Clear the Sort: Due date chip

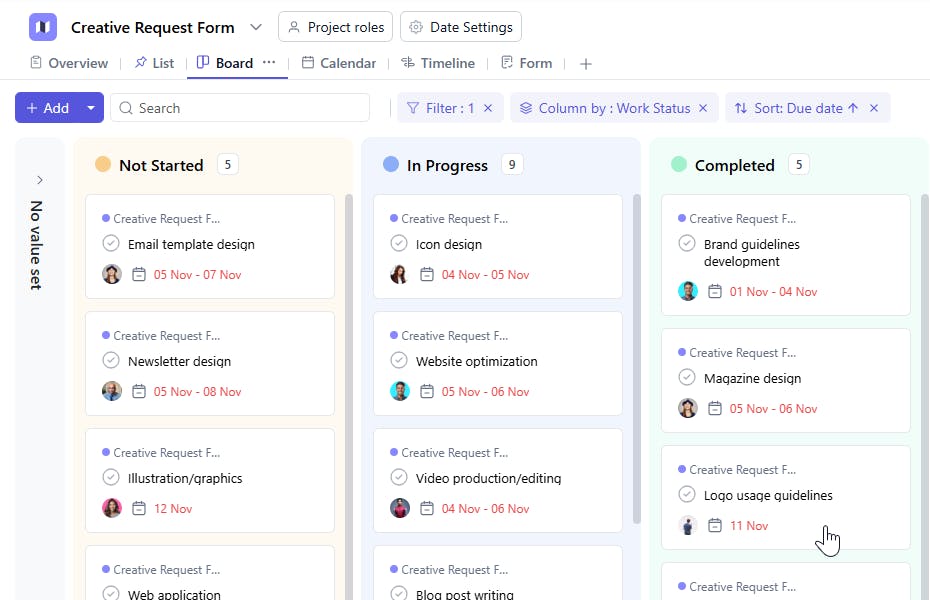[x=874, y=108]
